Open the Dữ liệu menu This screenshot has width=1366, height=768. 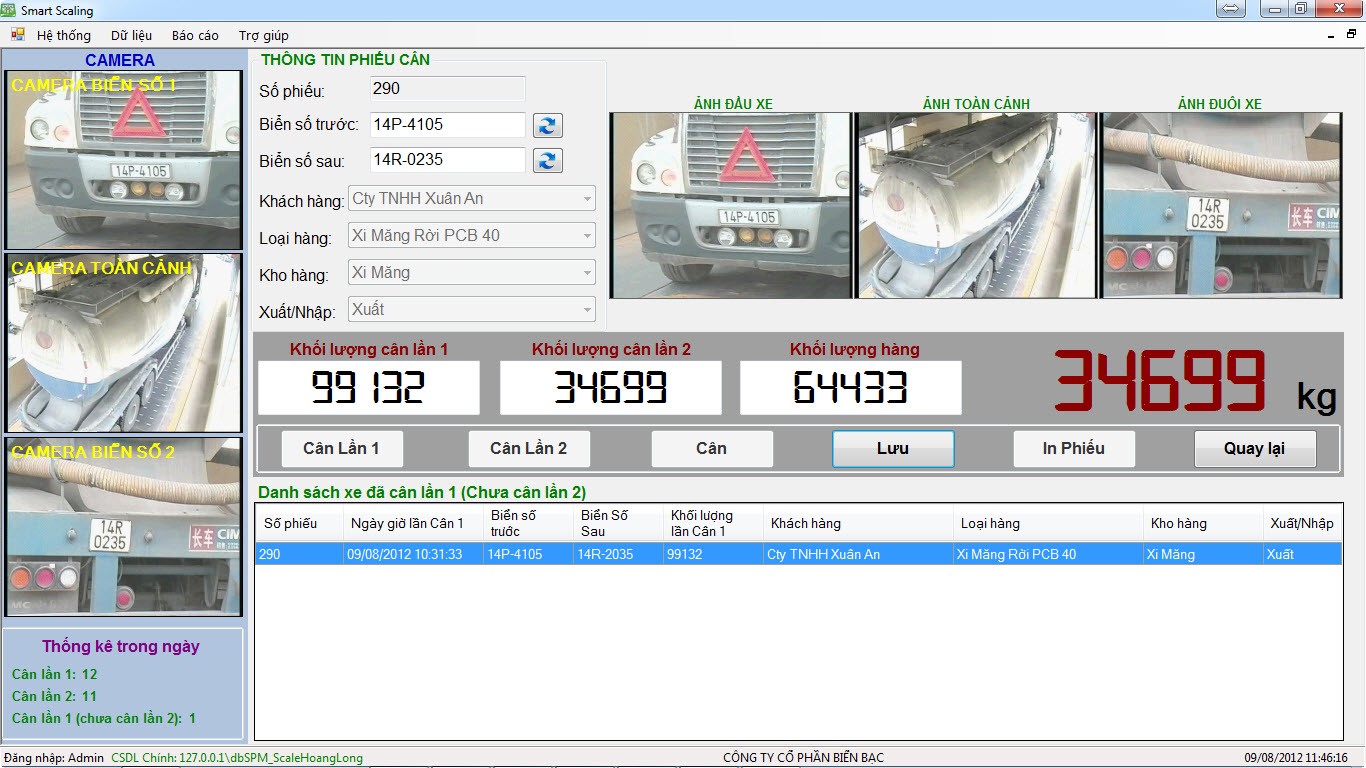[x=131, y=35]
